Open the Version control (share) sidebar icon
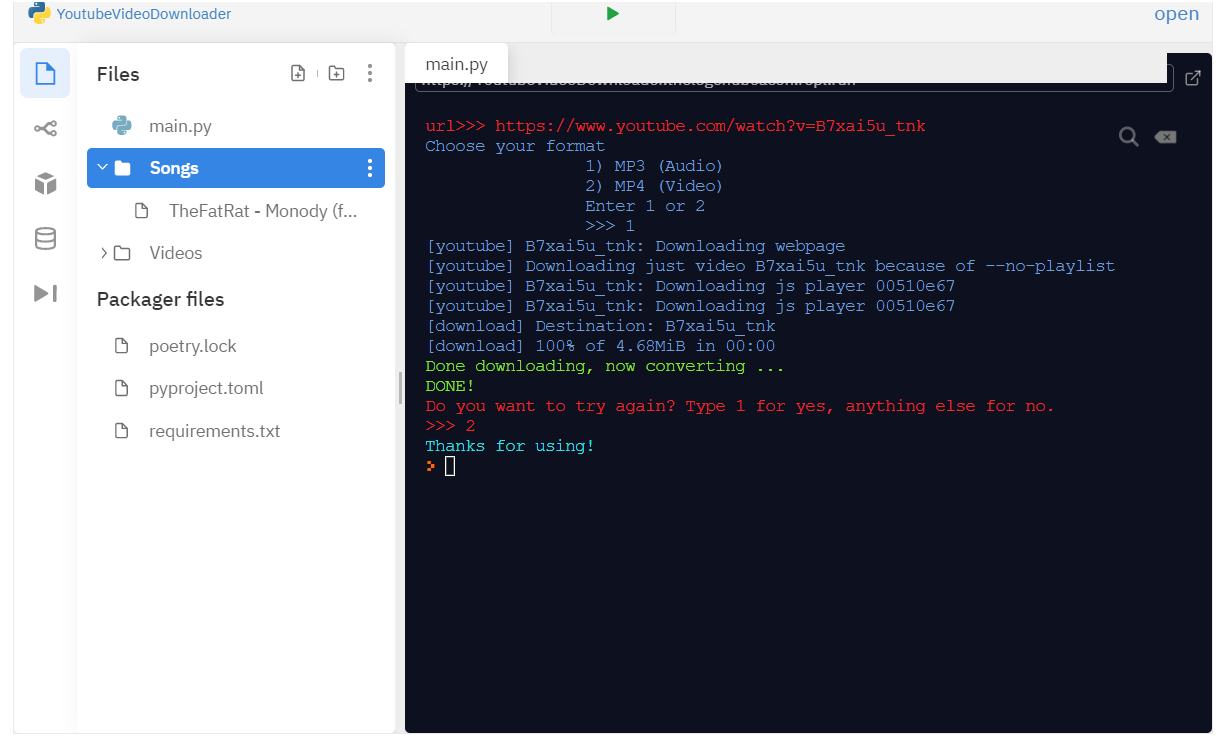The height and width of the screenshot is (740, 1224). [x=45, y=128]
